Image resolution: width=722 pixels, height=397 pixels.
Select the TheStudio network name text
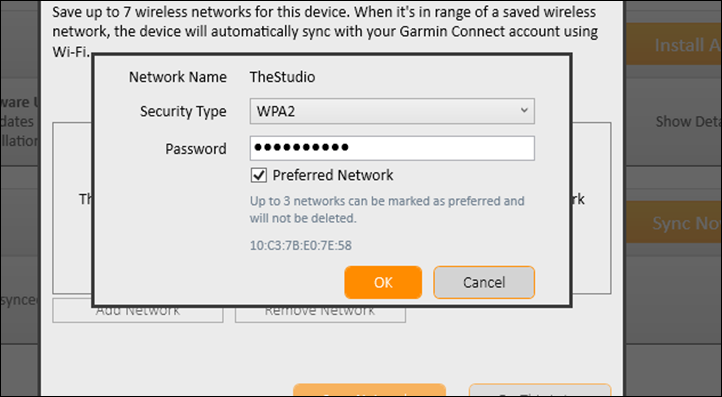[x=282, y=77]
